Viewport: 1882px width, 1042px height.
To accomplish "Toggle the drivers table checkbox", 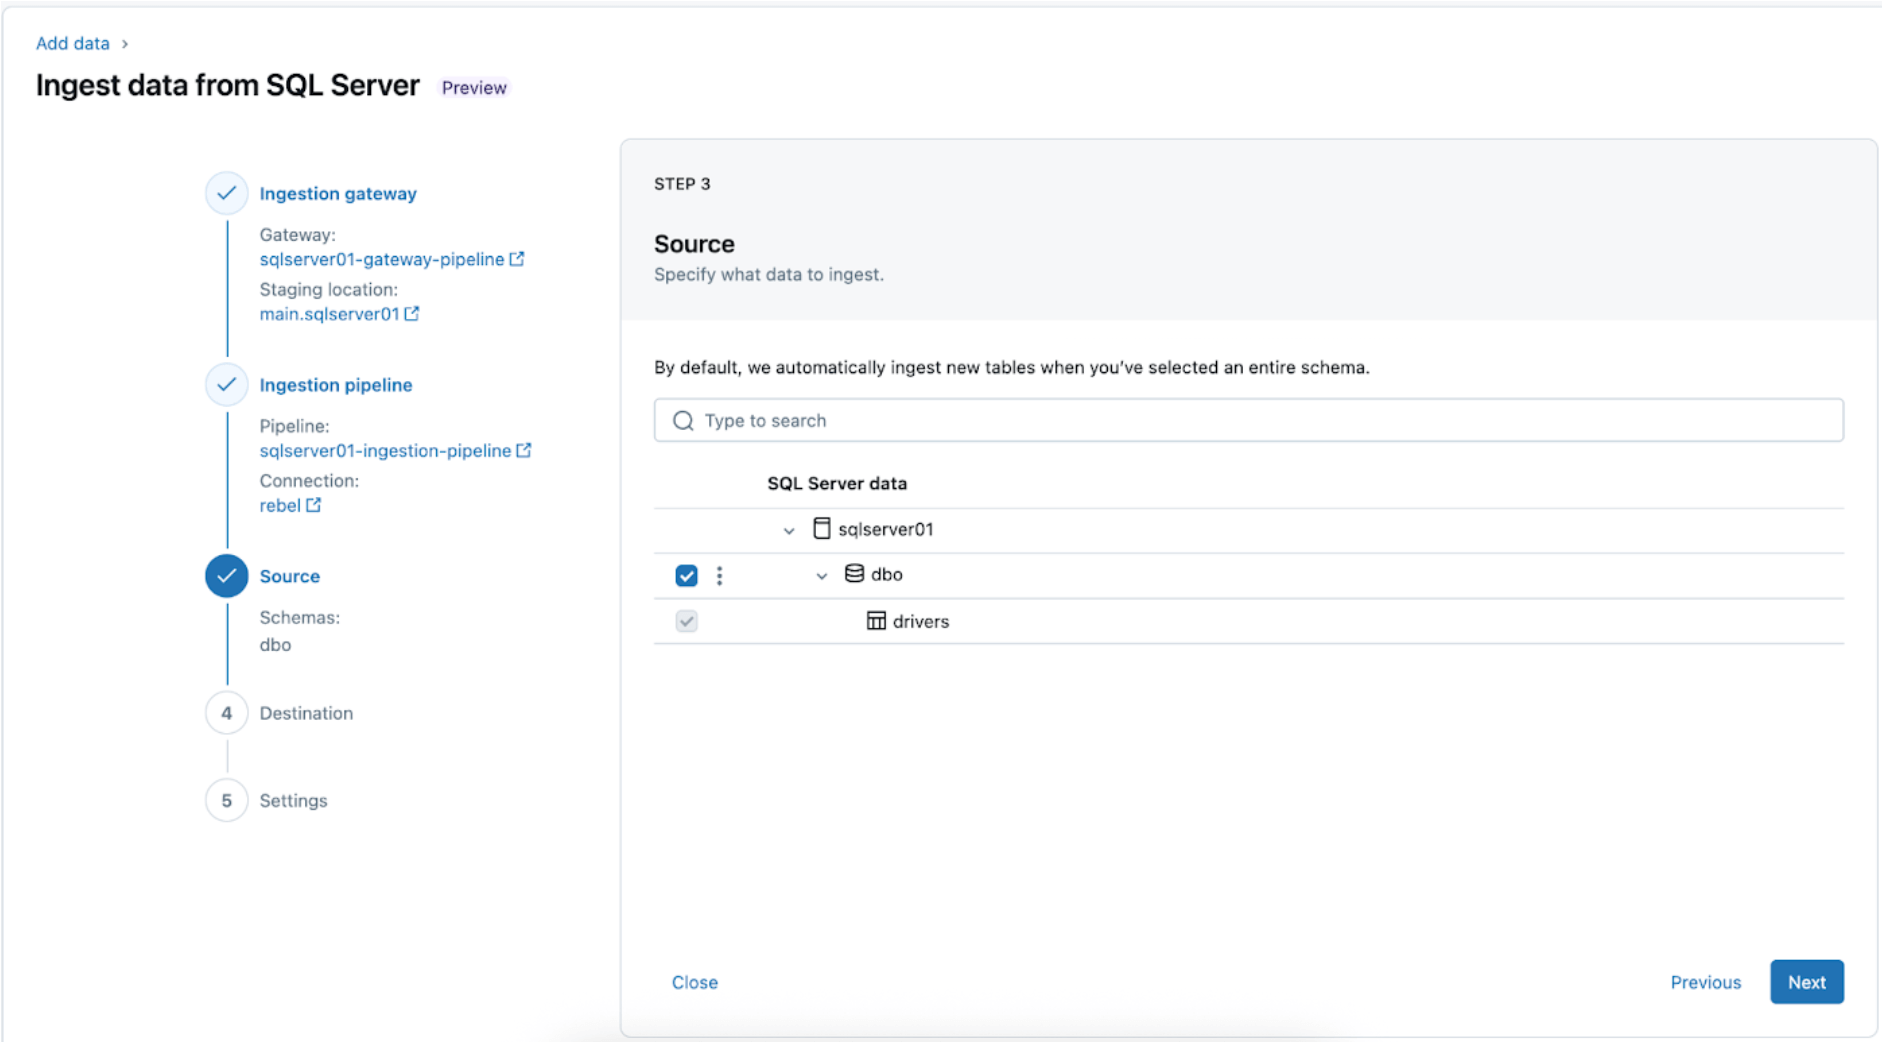I will 686,621.
